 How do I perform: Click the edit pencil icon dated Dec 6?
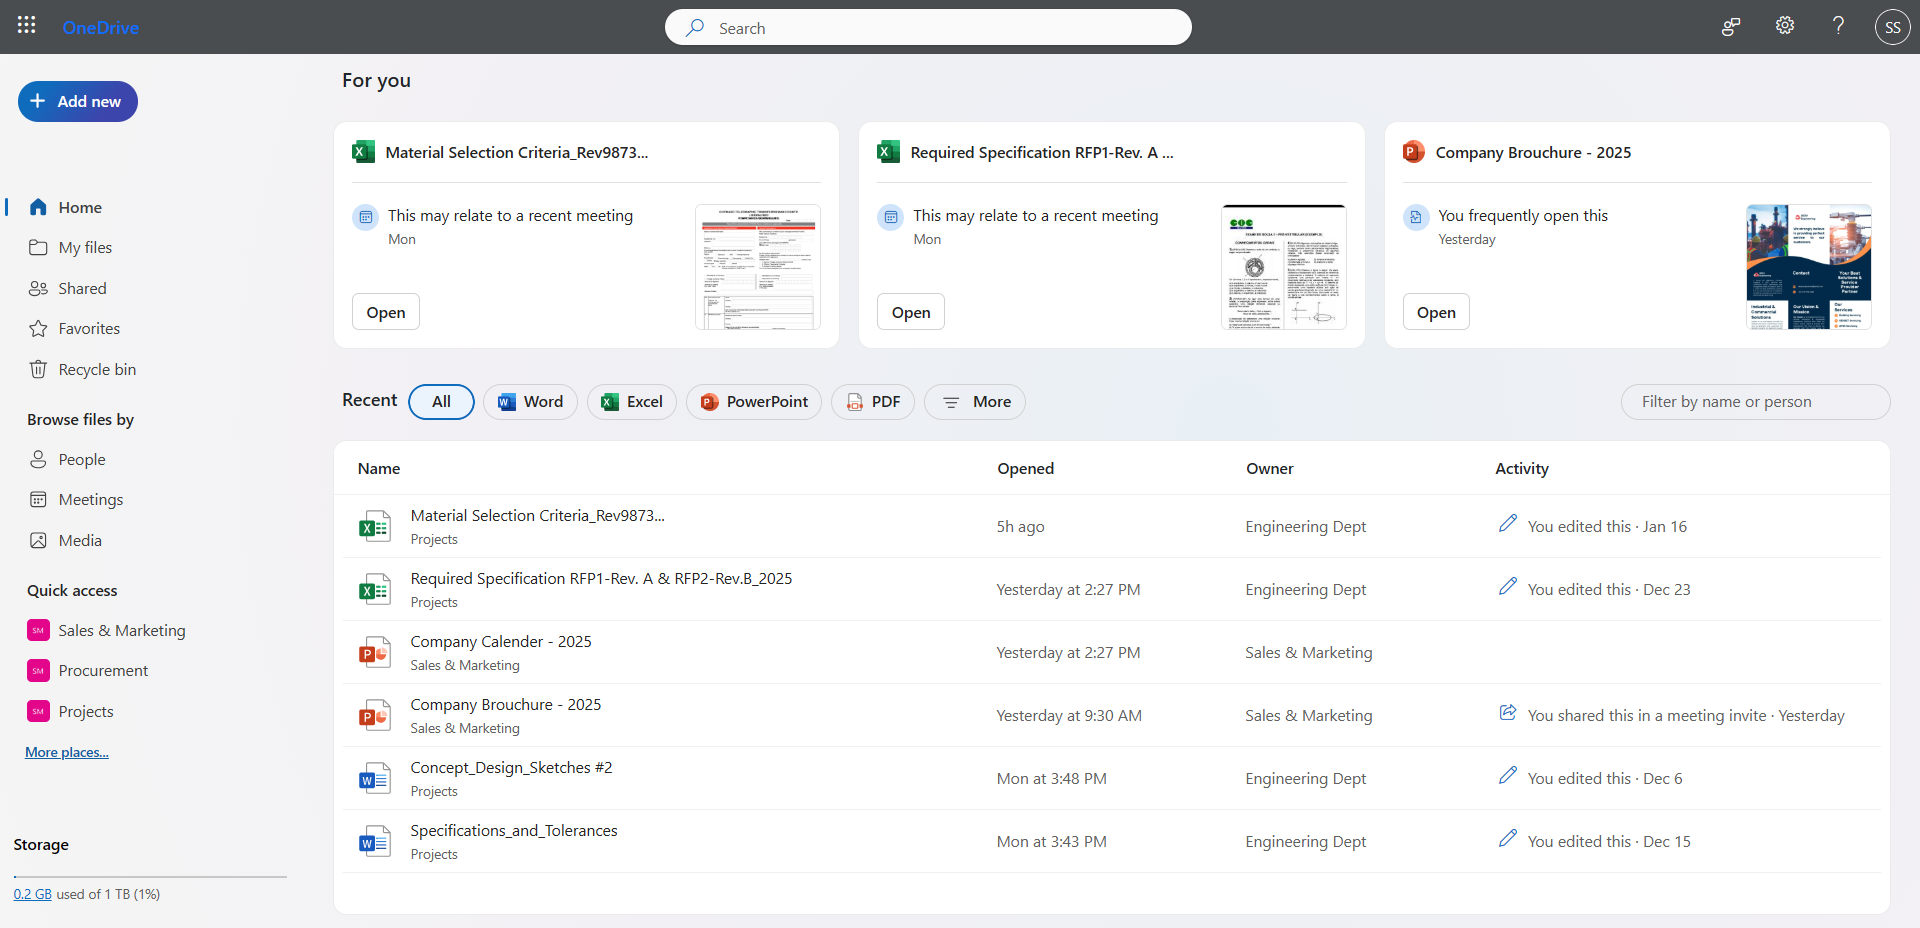pyautogui.click(x=1508, y=775)
